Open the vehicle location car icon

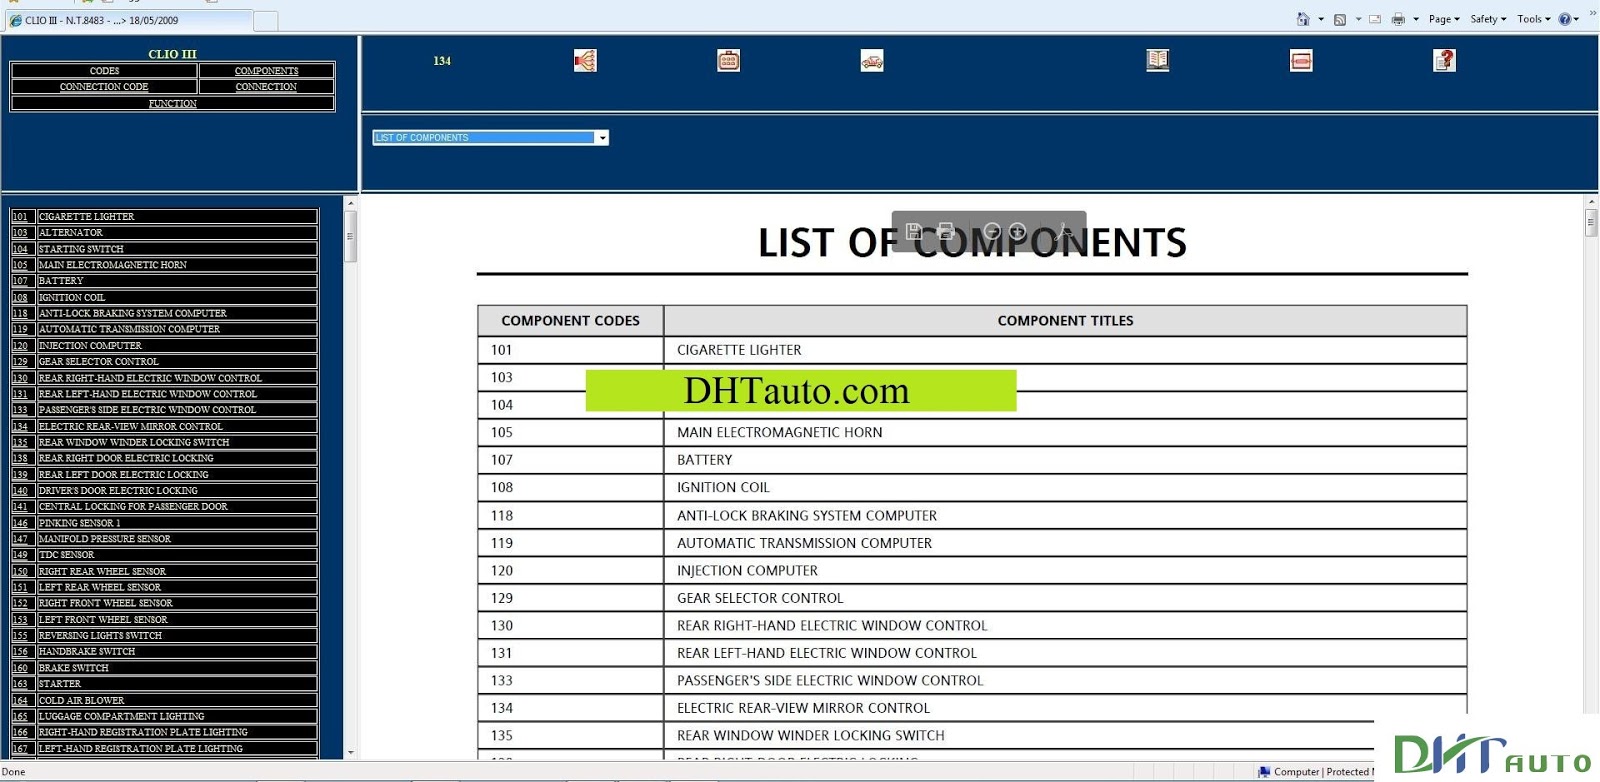872,61
